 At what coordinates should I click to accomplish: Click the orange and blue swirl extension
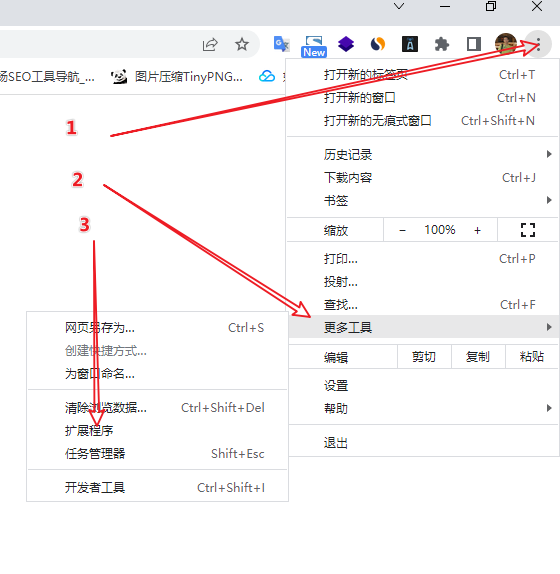[378, 44]
